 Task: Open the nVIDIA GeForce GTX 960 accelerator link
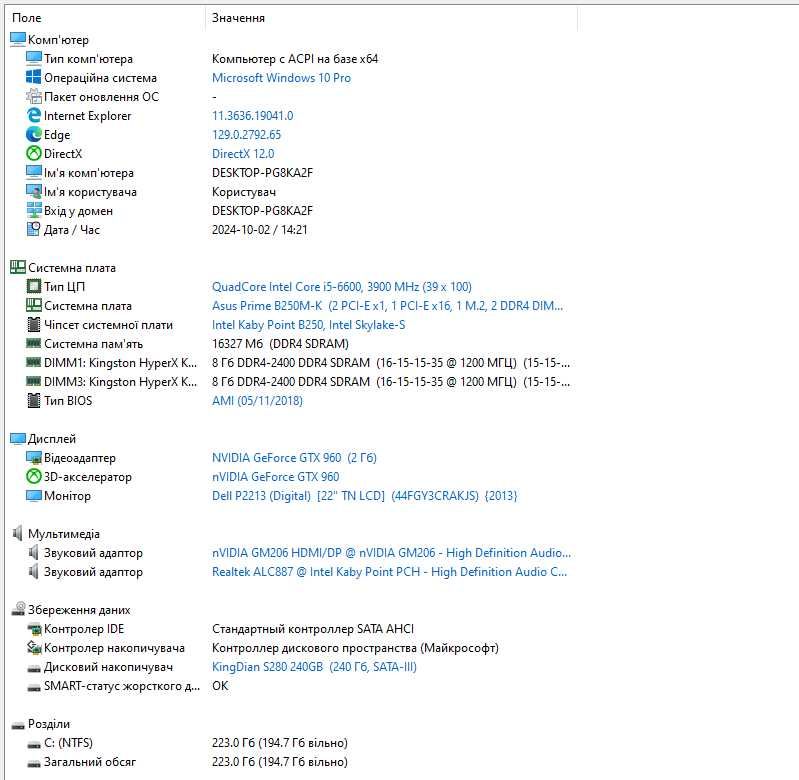tap(275, 476)
